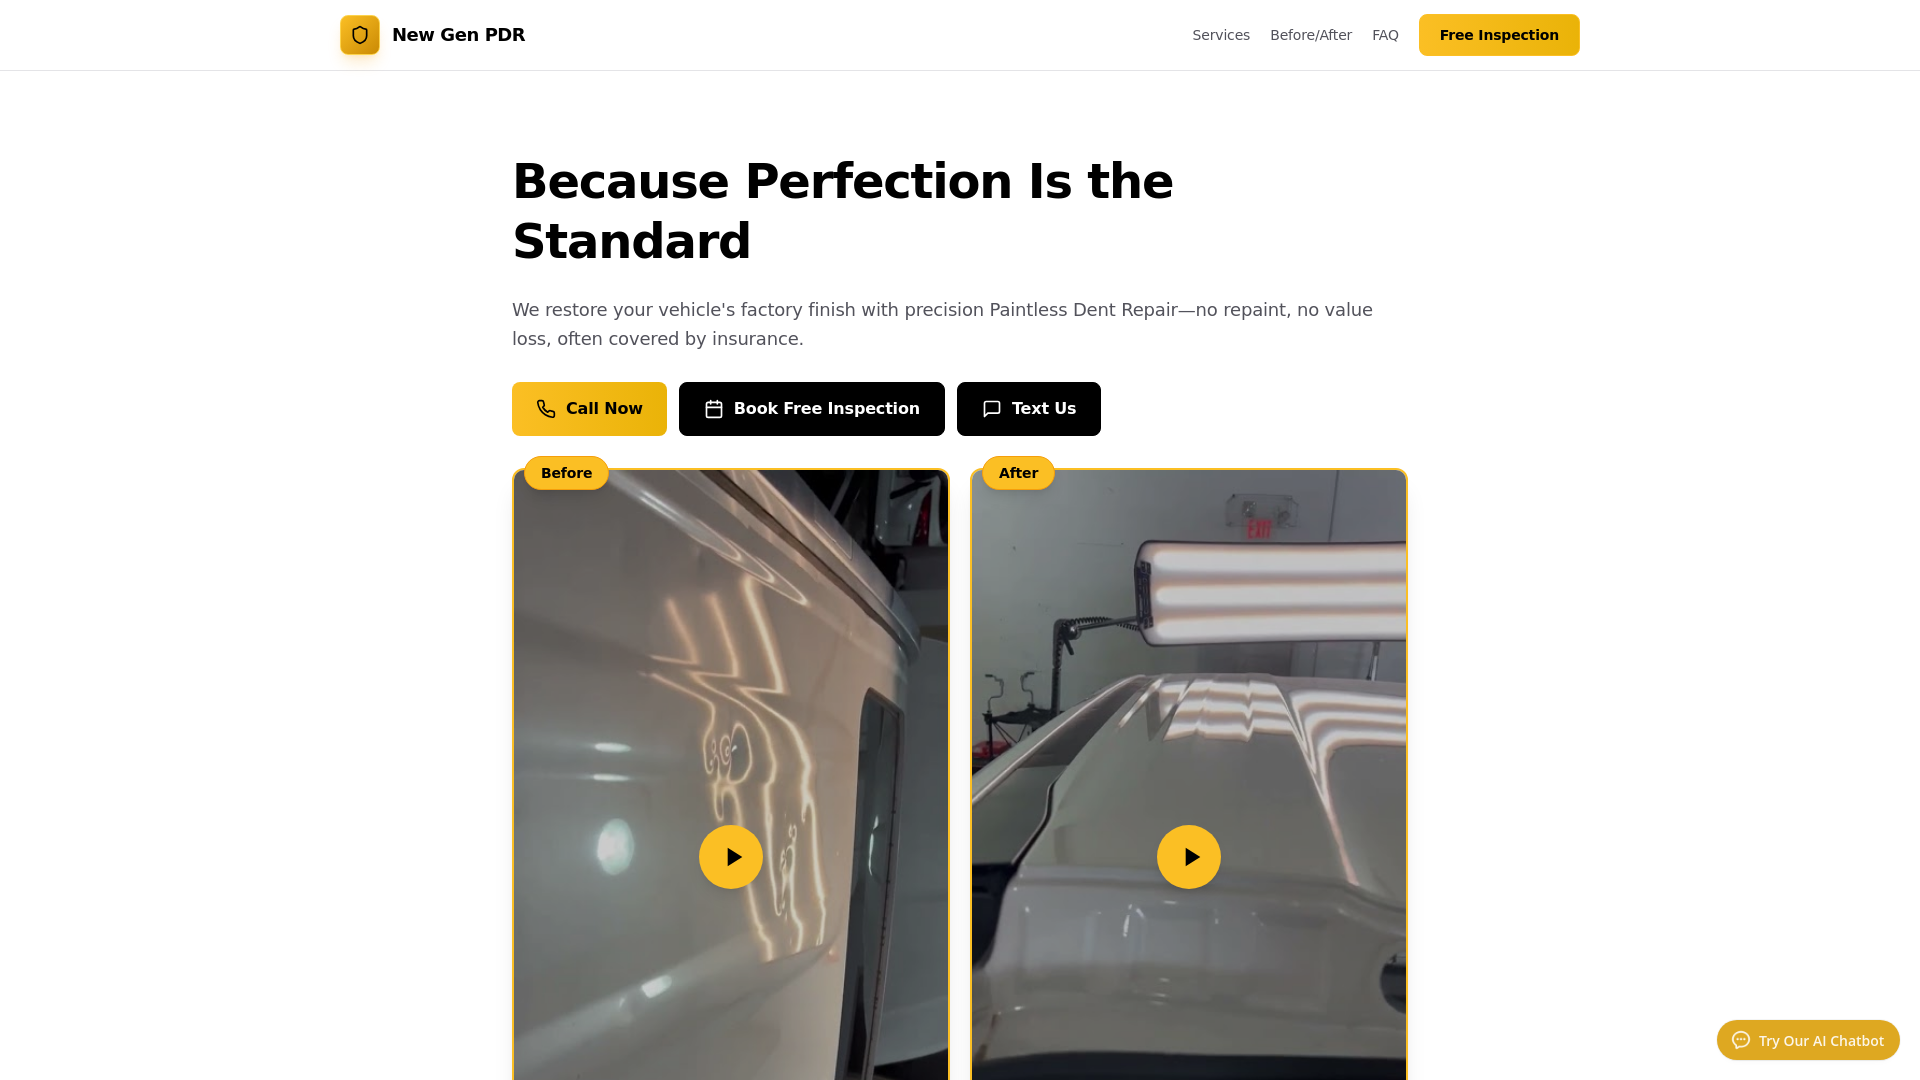The width and height of the screenshot is (1920, 1080).
Task: Click the shield logo icon
Action: pyautogui.click(x=360, y=35)
